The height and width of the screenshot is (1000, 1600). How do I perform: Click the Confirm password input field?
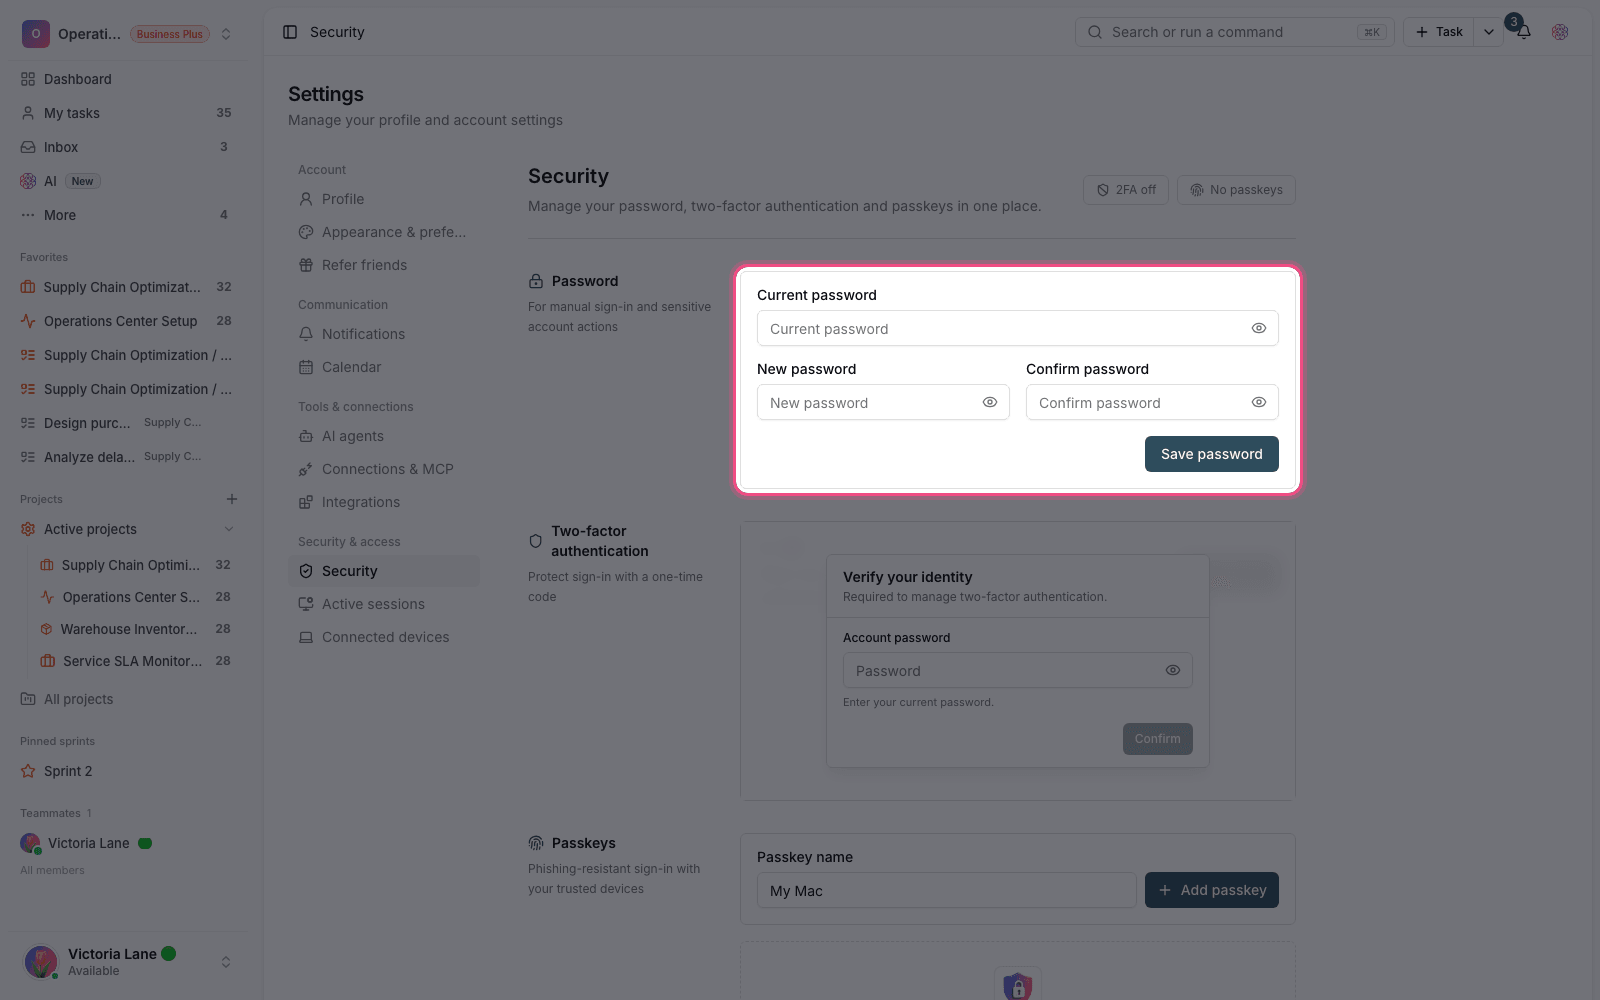(1152, 402)
